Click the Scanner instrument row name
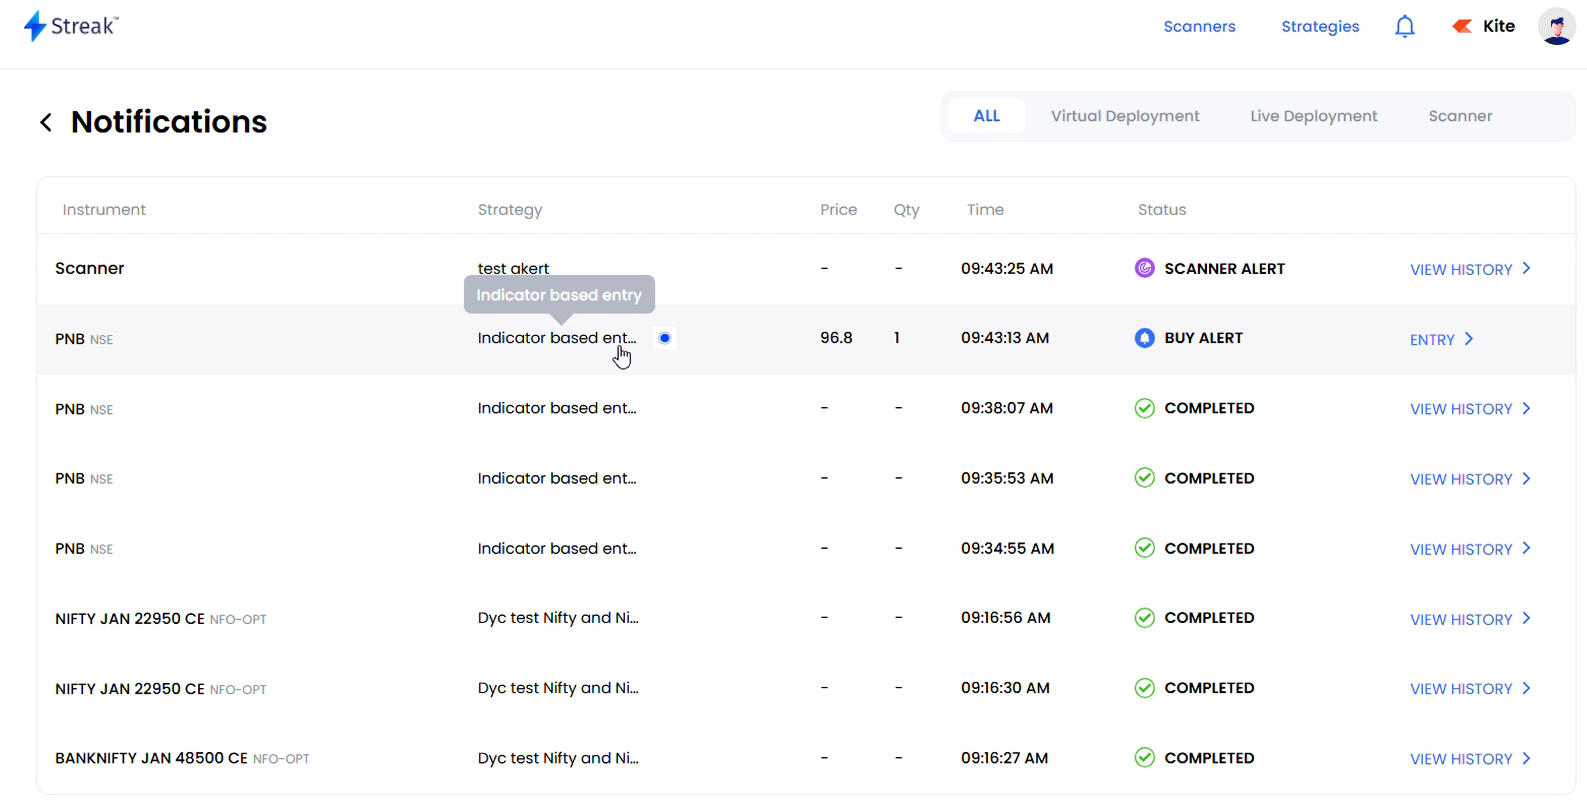This screenshot has width=1587, height=806. [90, 268]
